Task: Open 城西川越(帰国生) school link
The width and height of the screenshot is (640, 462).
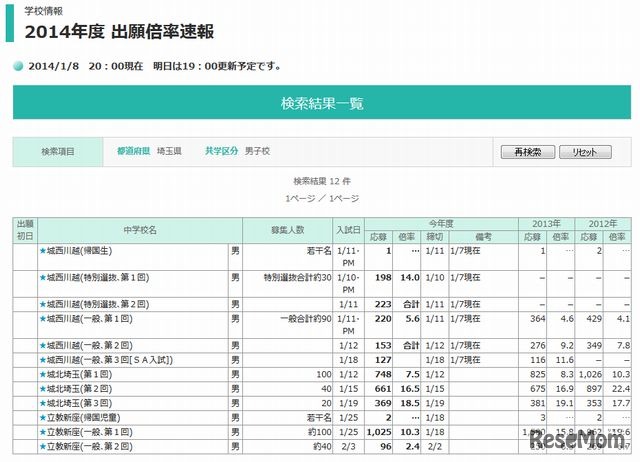Action: [79, 251]
